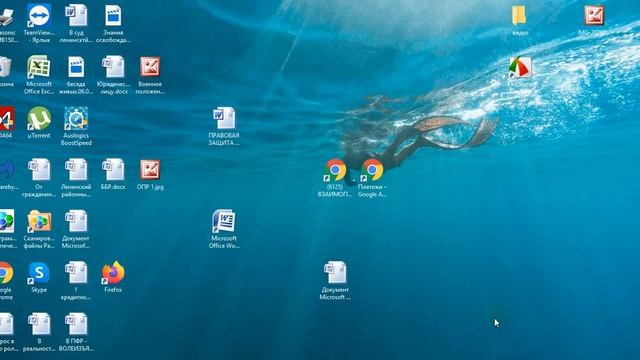Open the 'В реальност...' document
The width and height of the screenshot is (640, 360).
[x=39, y=324]
